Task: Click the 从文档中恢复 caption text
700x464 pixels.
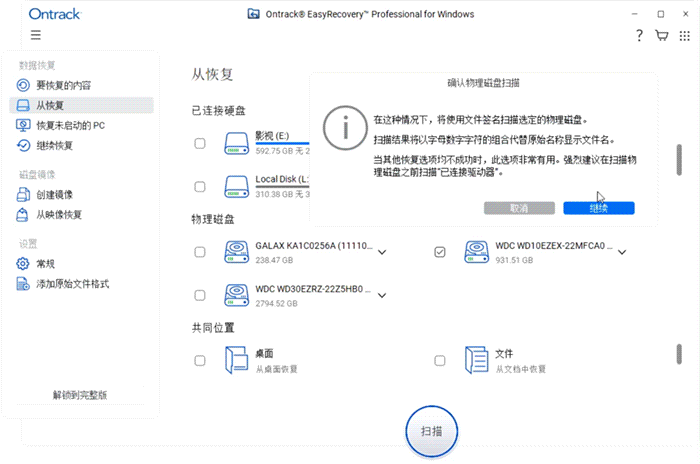Action: 521,369
